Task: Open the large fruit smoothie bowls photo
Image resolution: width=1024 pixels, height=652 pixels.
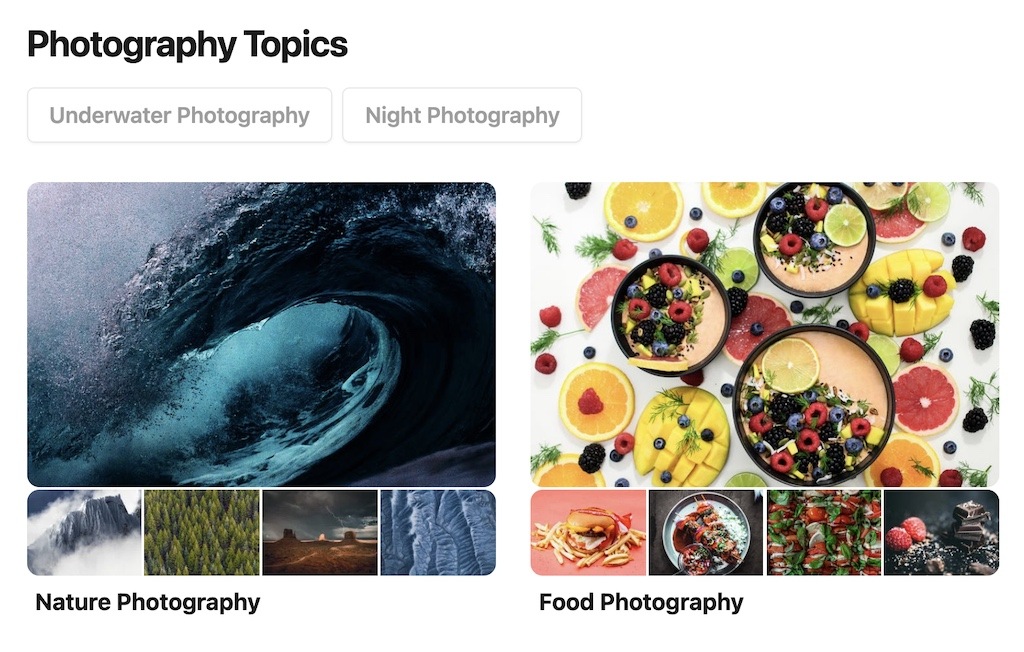Action: click(x=765, y=334)
